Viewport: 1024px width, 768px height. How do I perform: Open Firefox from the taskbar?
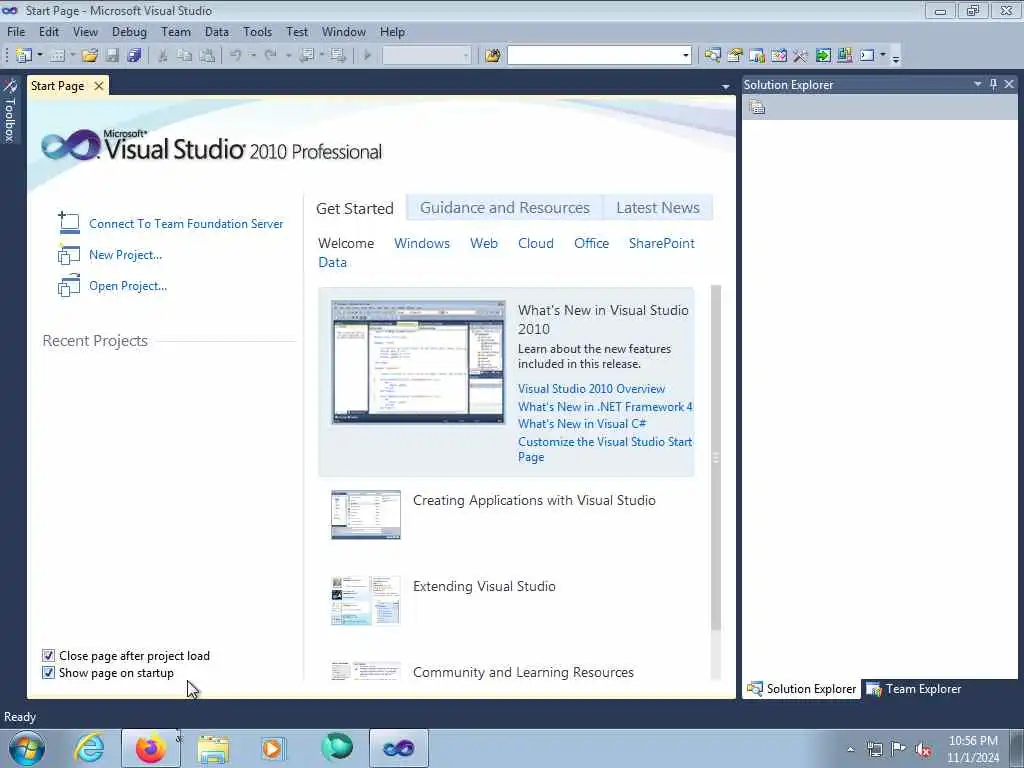151,748
